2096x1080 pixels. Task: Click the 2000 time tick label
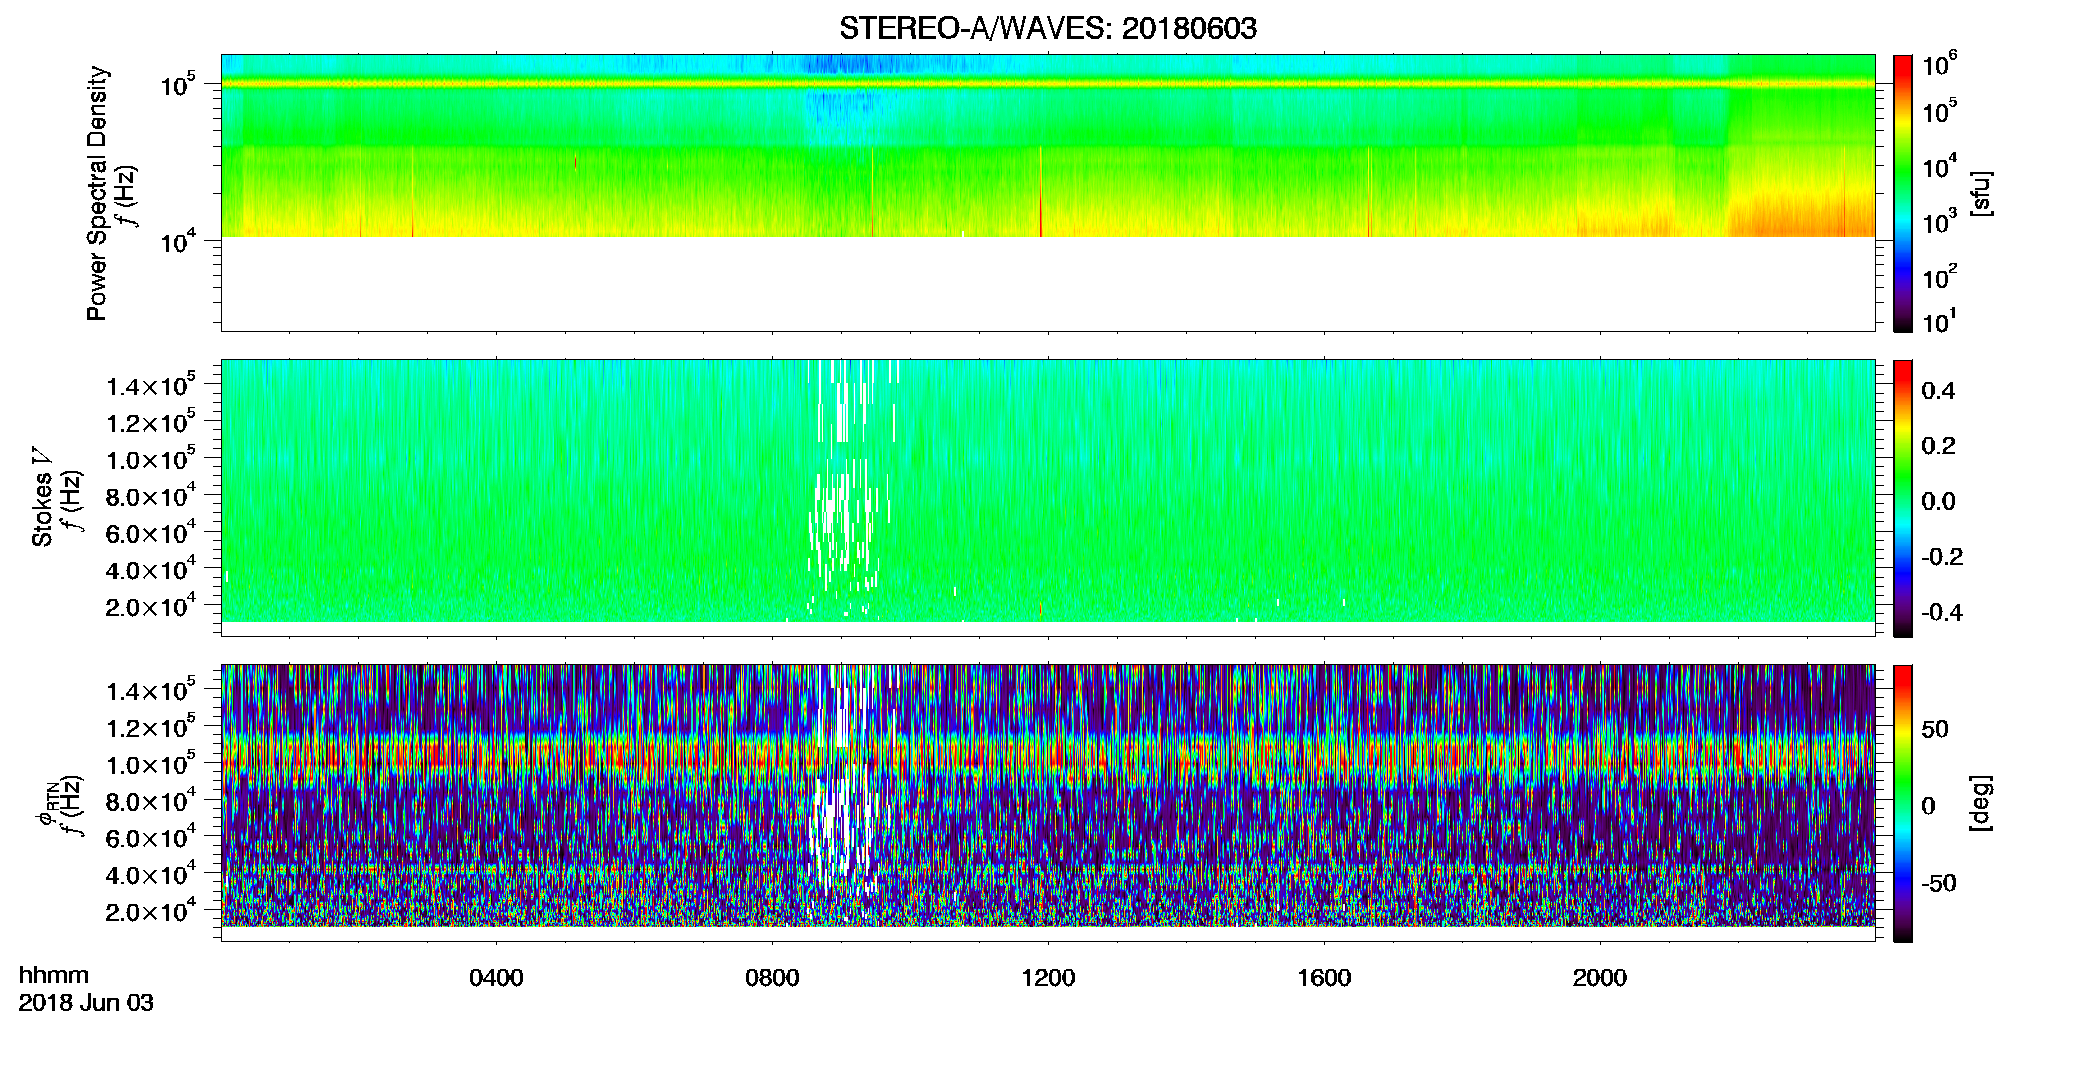(1600, 977)
